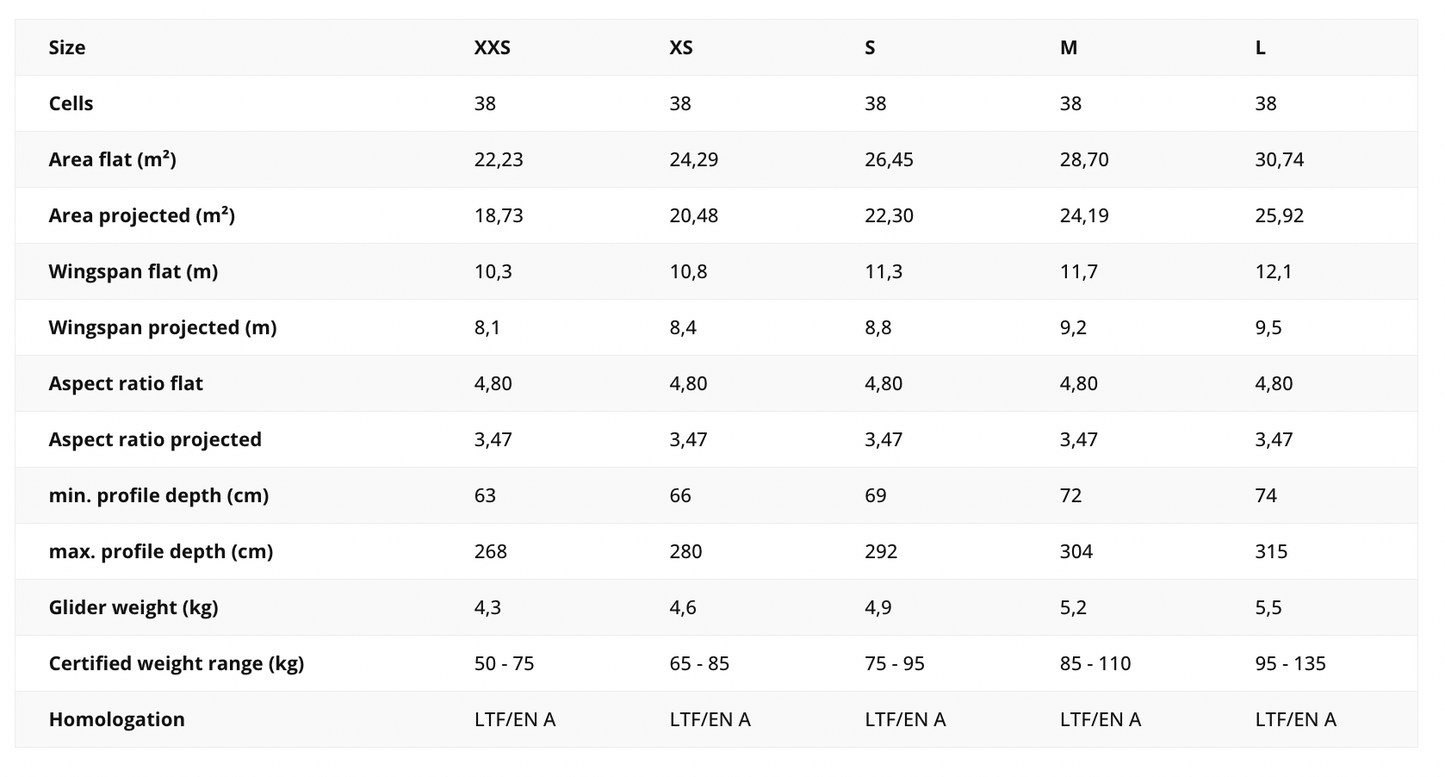The image size is (1445, 777).
Task: Click the XS Area flat value 24,29
Action: pyautogui.click(x=694, y=160)
